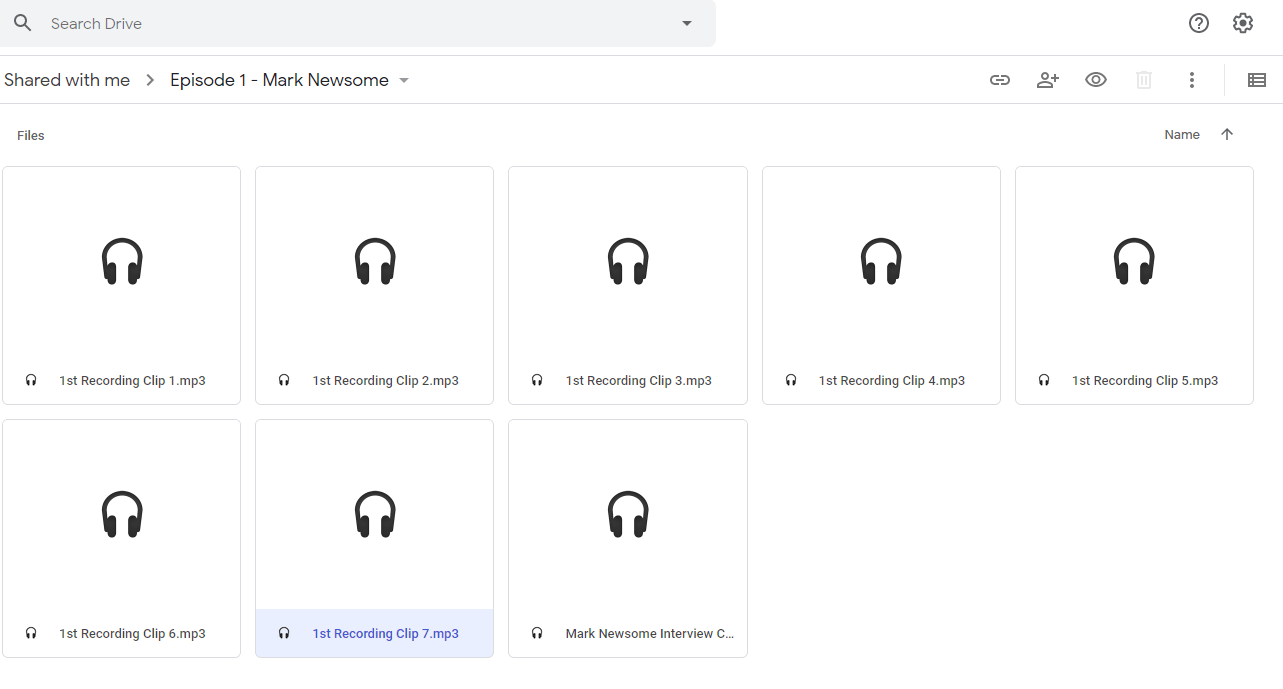Viewport: 1283px width, 689px height.
Task: Focus the Search Drive field
Action: click(x=358, y=23)
